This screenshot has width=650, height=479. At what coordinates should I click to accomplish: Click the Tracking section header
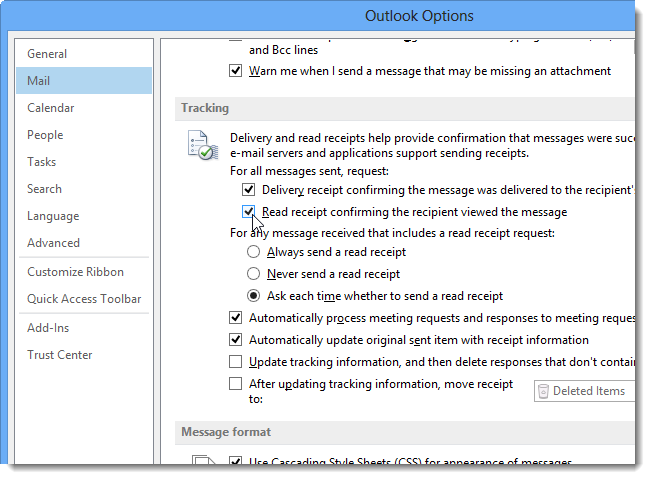point(405,108)
